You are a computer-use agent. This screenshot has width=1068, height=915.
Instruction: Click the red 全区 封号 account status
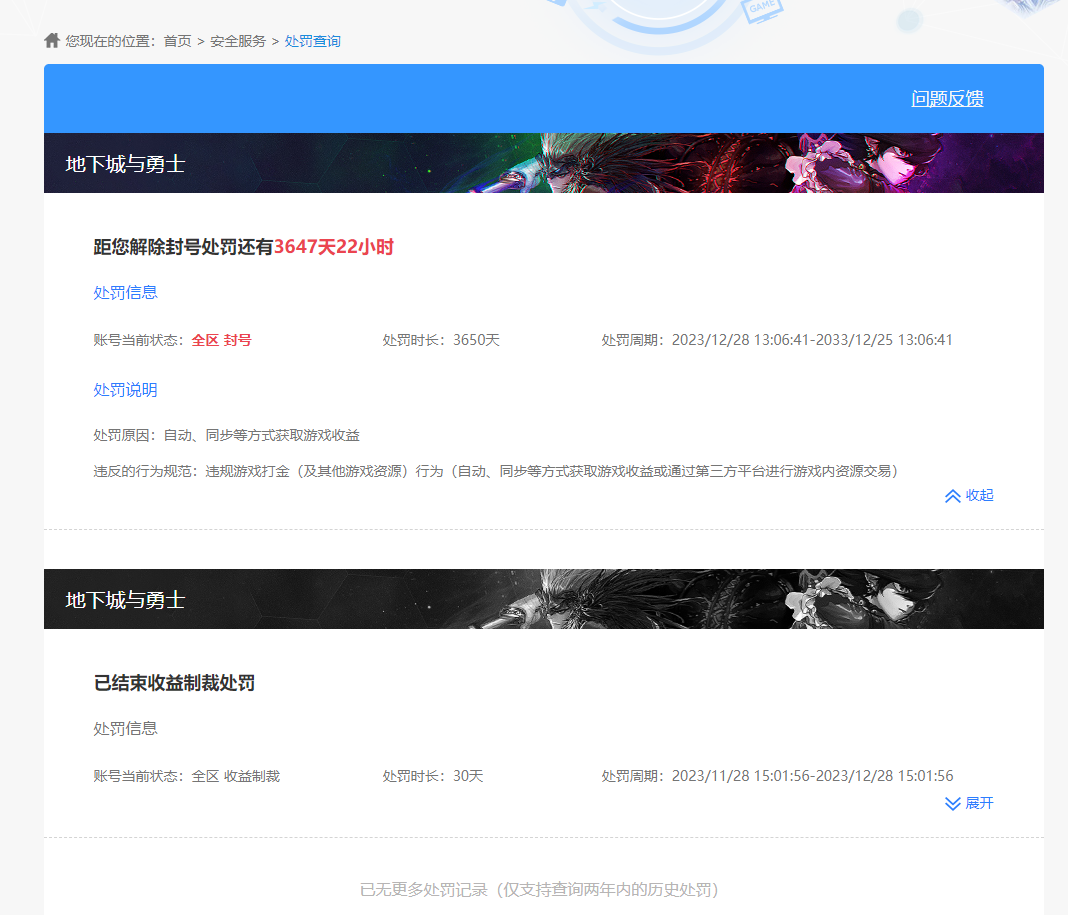(221, 340)
